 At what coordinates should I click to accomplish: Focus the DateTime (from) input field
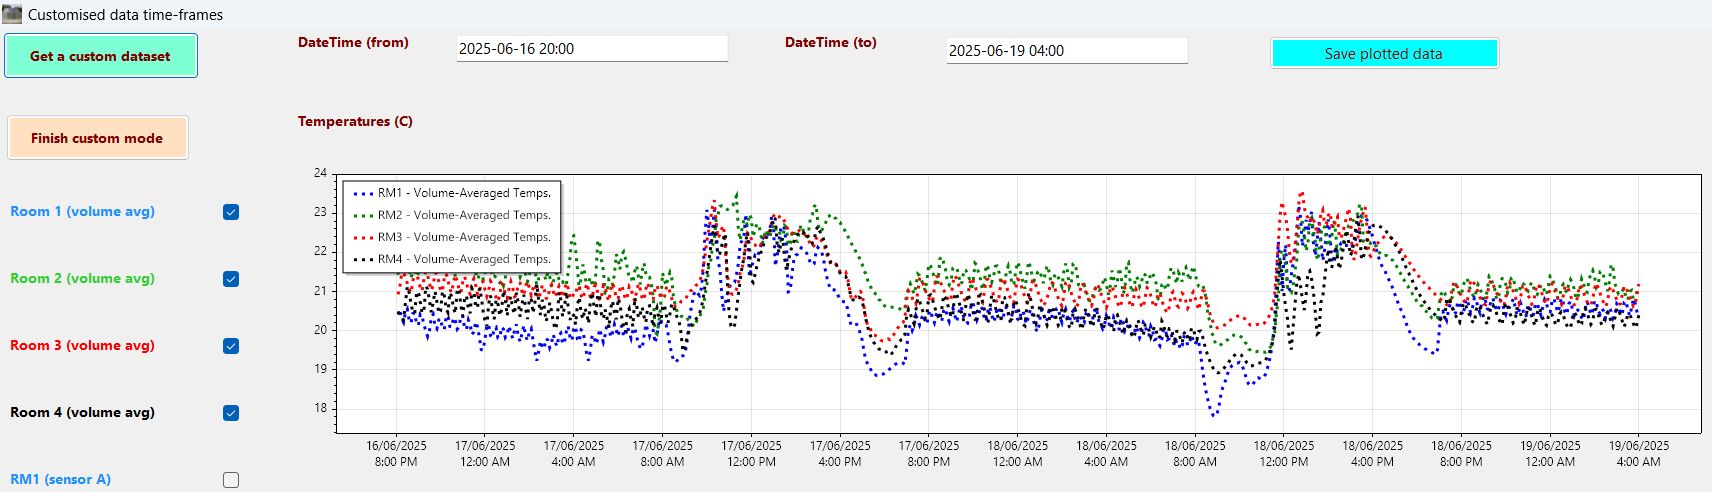click(591, 49)
